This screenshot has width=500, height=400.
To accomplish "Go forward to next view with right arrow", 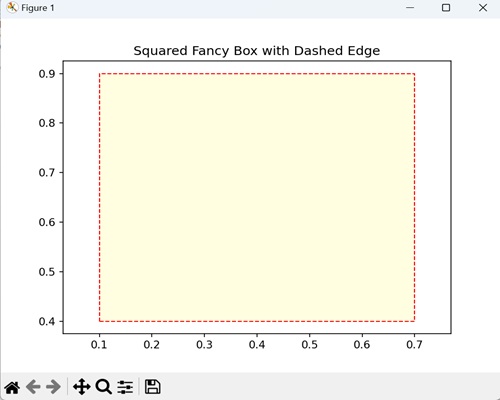I will (53, 387).
